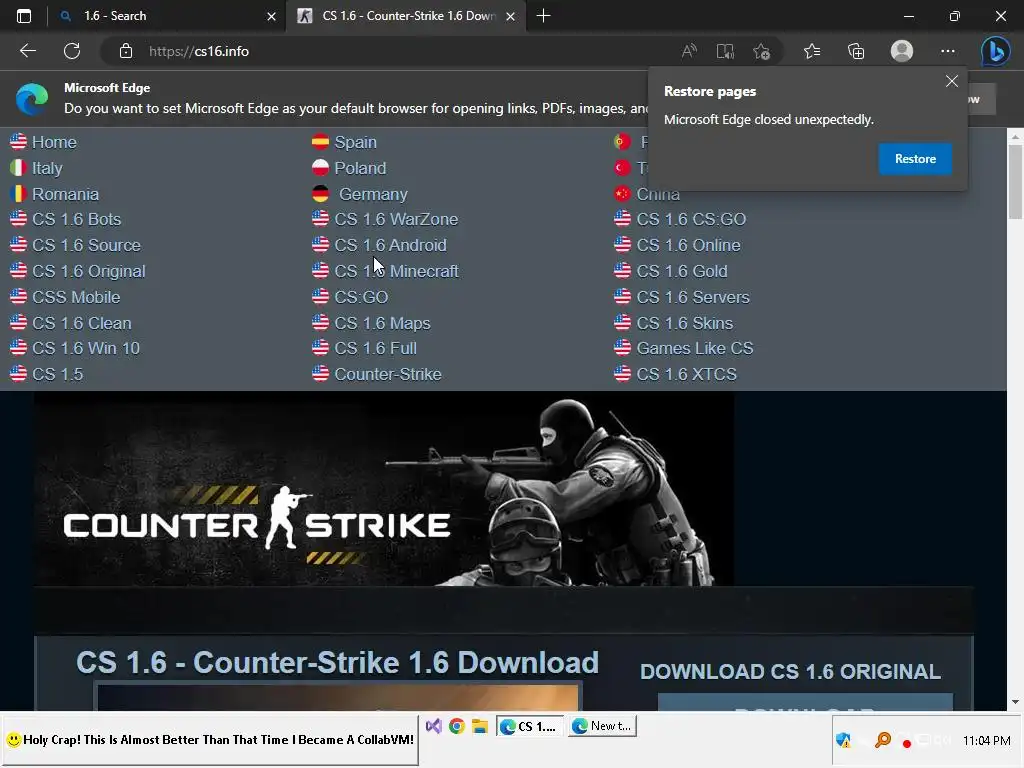Image resolution: width=1024 pixels, height=768 pixels.
Task: Click the address bar URL field
Action: tap(405, 51)
